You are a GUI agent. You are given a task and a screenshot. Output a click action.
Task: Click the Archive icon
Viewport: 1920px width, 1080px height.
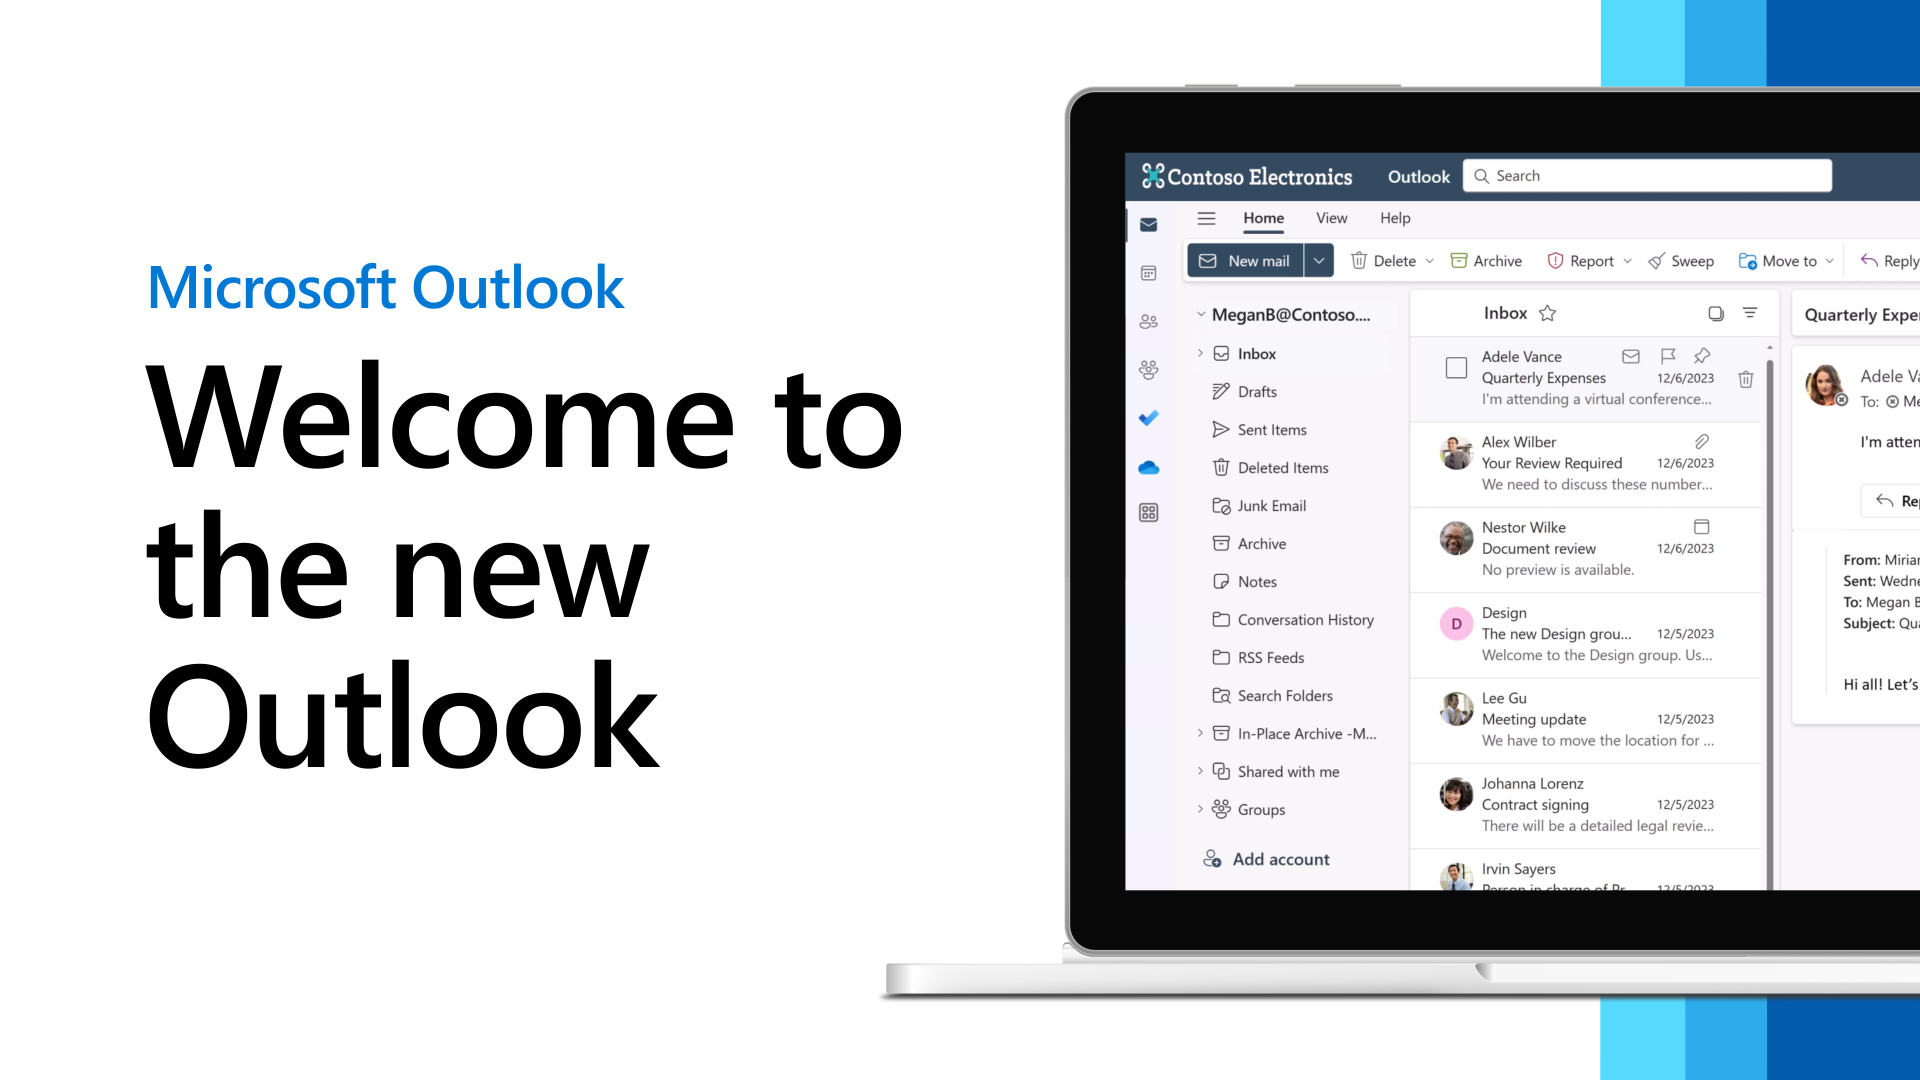1460,260
